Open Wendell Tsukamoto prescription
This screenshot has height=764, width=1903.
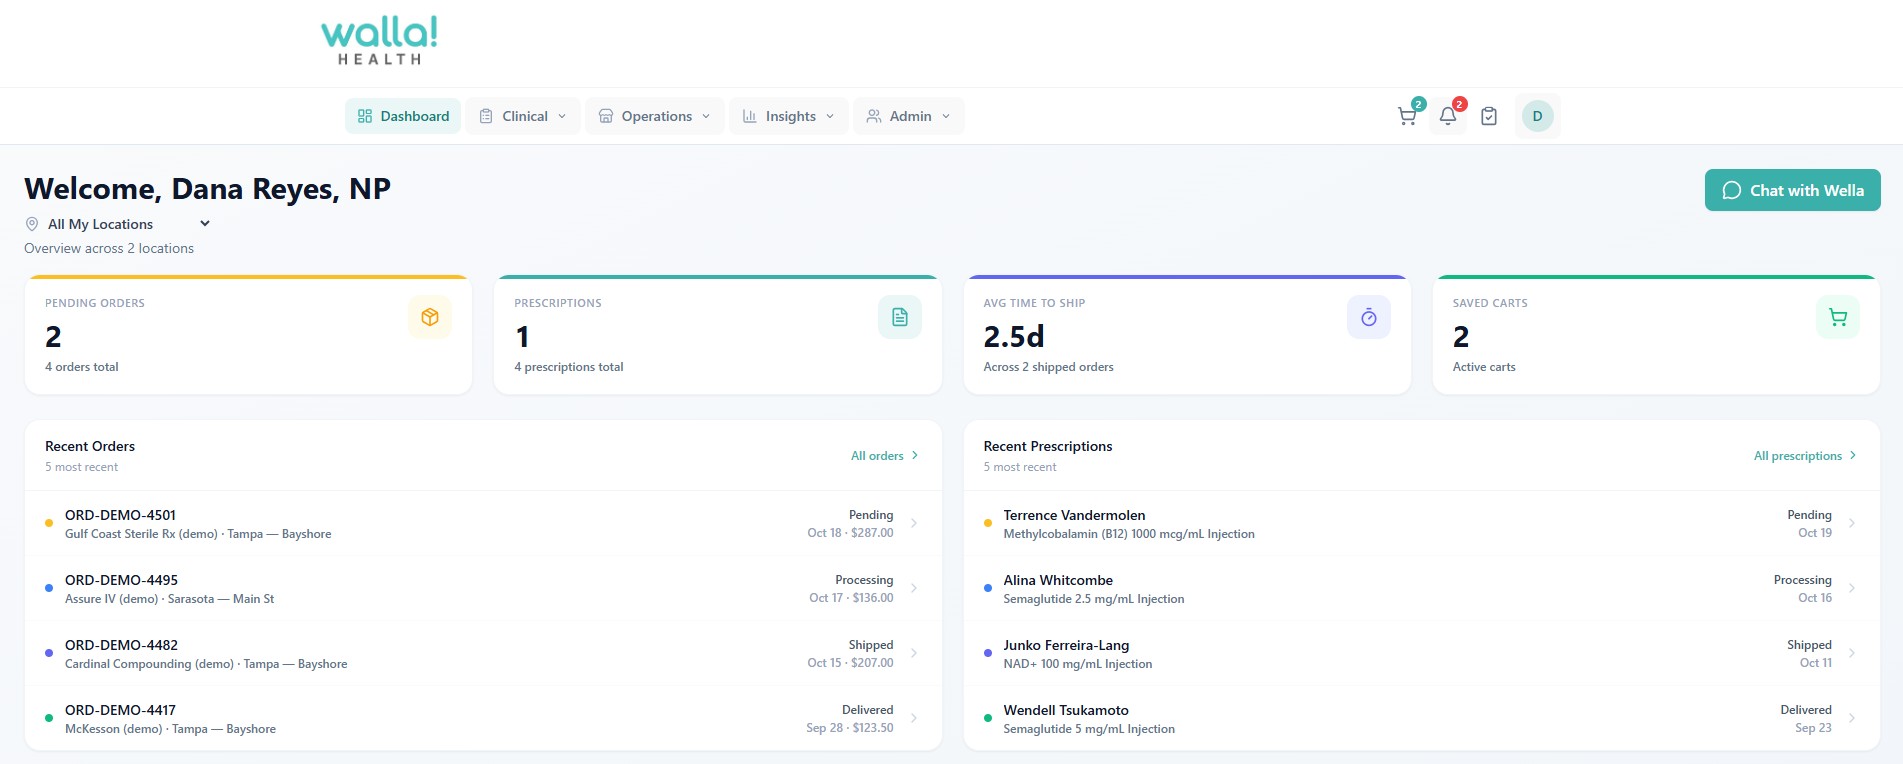[1421, 718]
